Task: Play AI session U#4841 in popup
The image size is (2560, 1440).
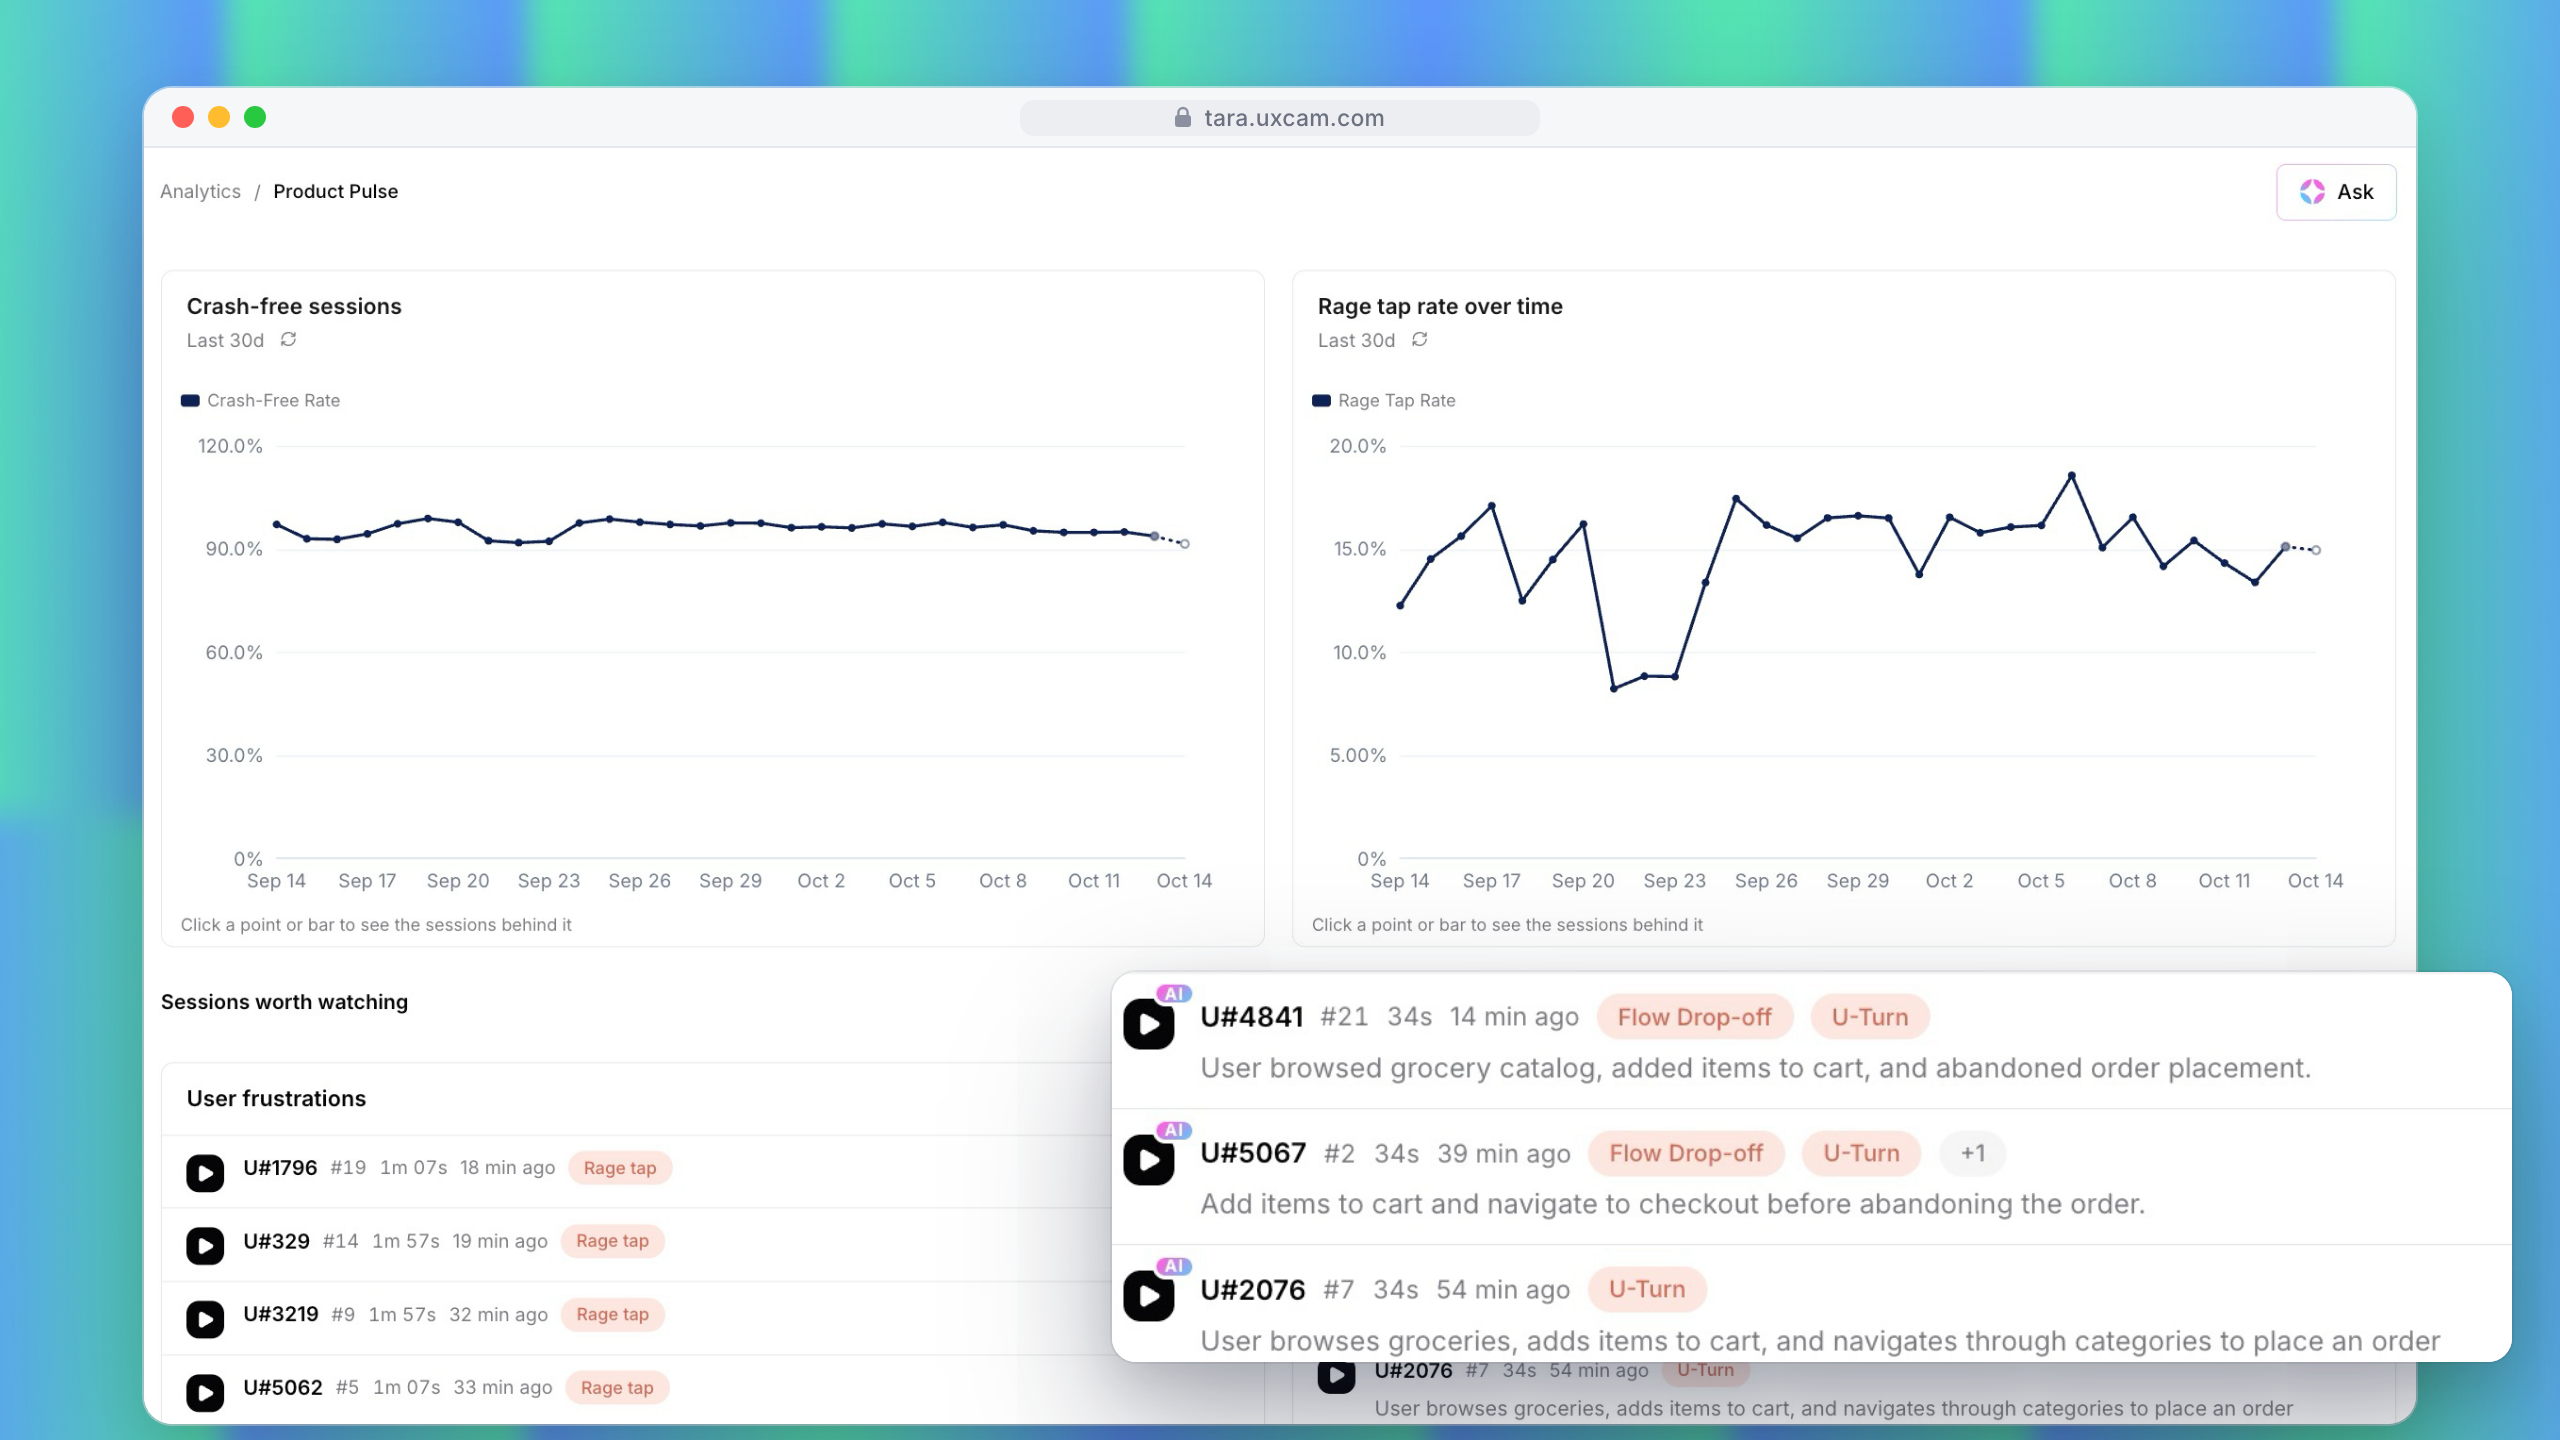Action: [1148, 1024]
